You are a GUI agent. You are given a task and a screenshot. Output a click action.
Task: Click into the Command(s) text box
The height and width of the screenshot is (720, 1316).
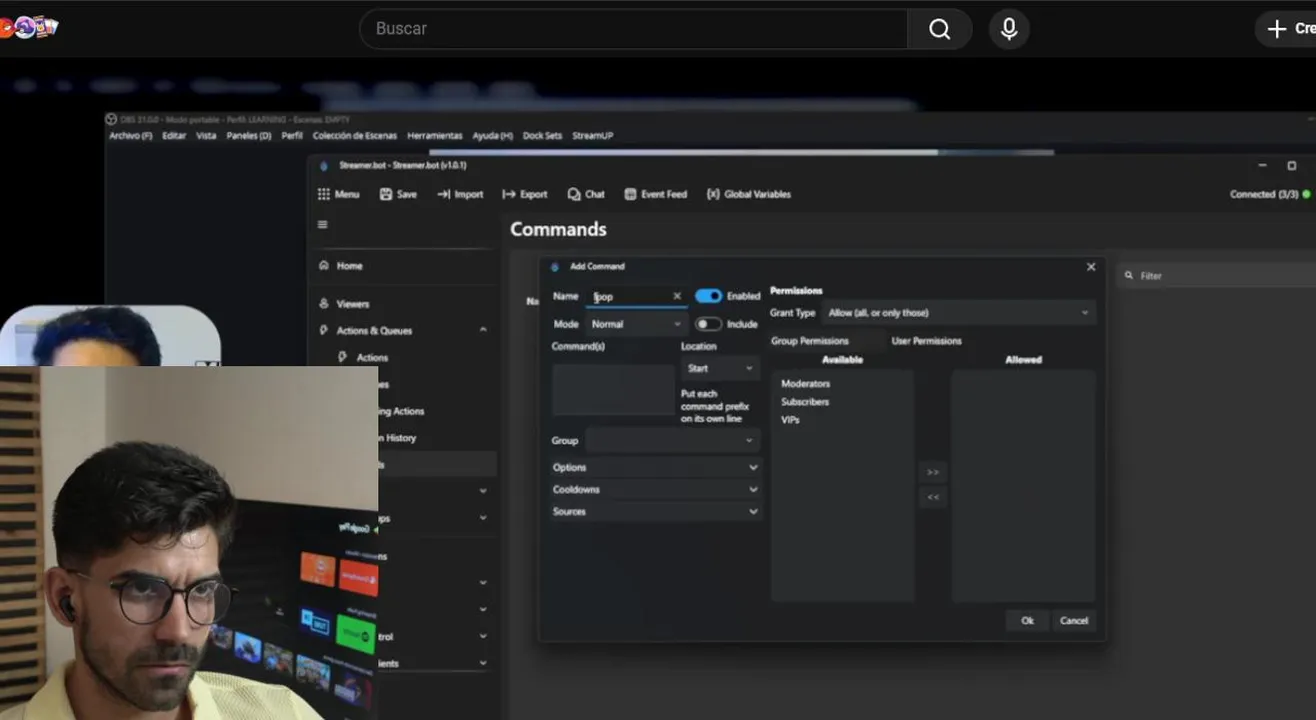coord(613,390)
